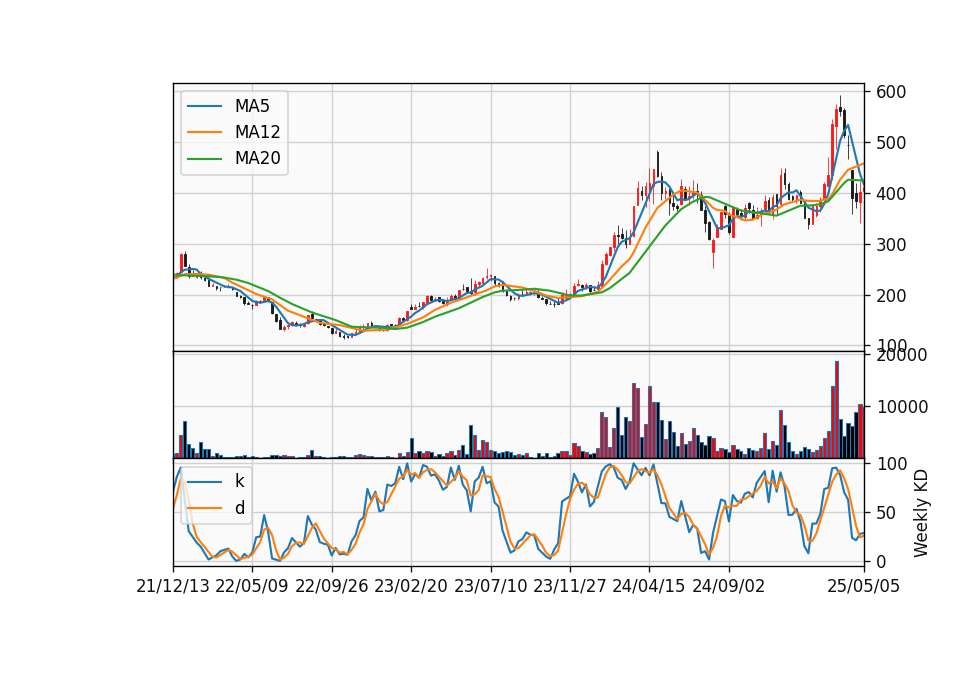Click the 500 price axis label

[x=891, y=143]
